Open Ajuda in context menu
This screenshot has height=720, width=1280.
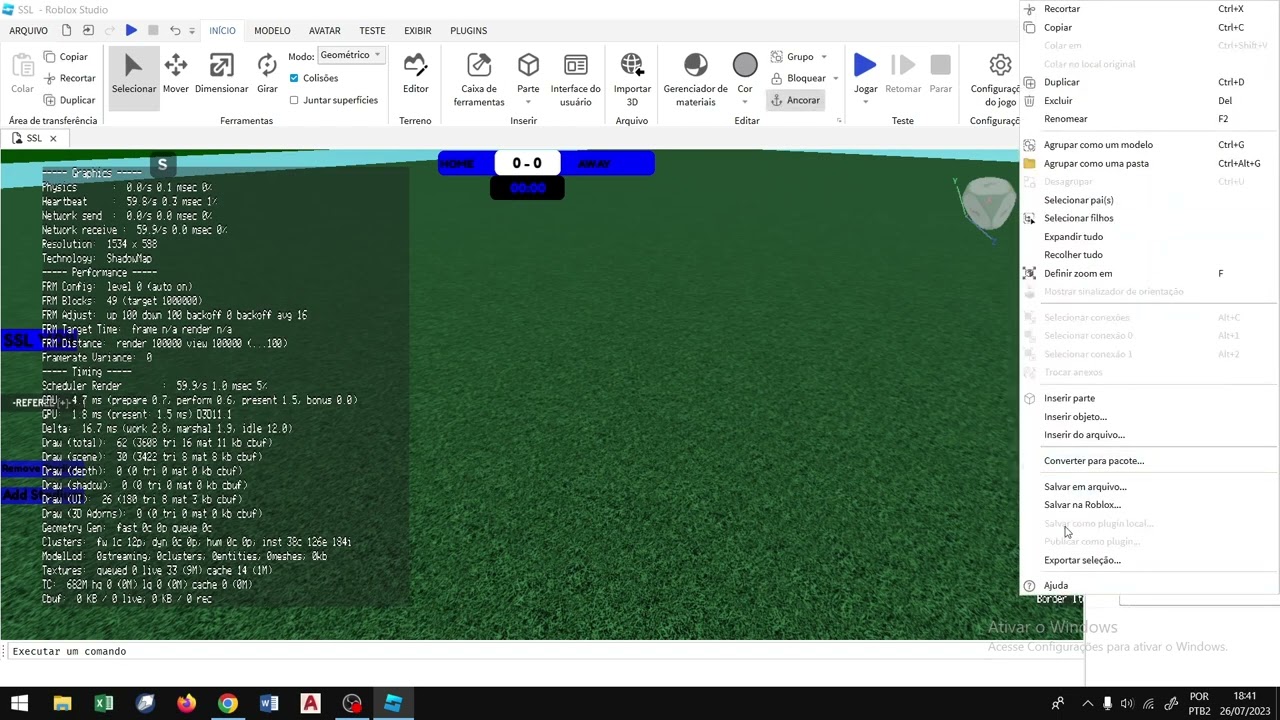(x=1150, y=586)
